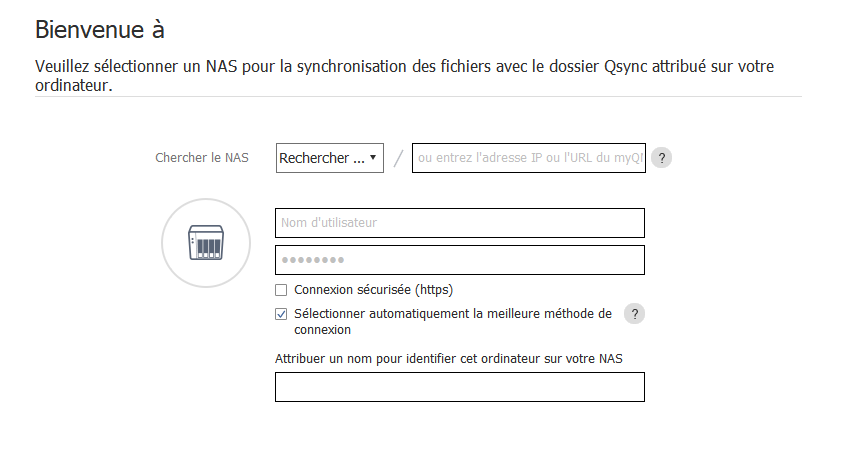Click the NAS device icon in circle
The height and width of the screenshot is (470, 846).
pyautogui.click(x=205, y=243)
